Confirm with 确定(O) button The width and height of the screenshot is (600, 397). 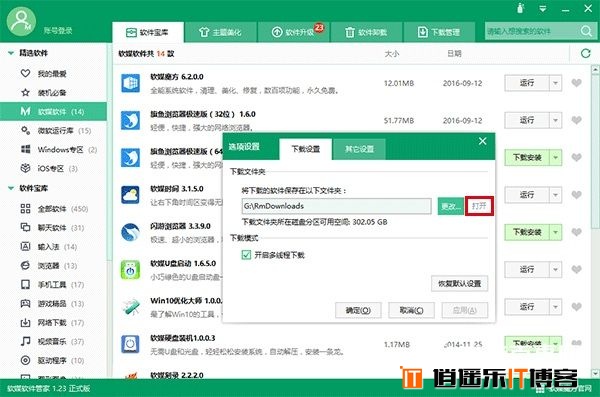(358, 310)
